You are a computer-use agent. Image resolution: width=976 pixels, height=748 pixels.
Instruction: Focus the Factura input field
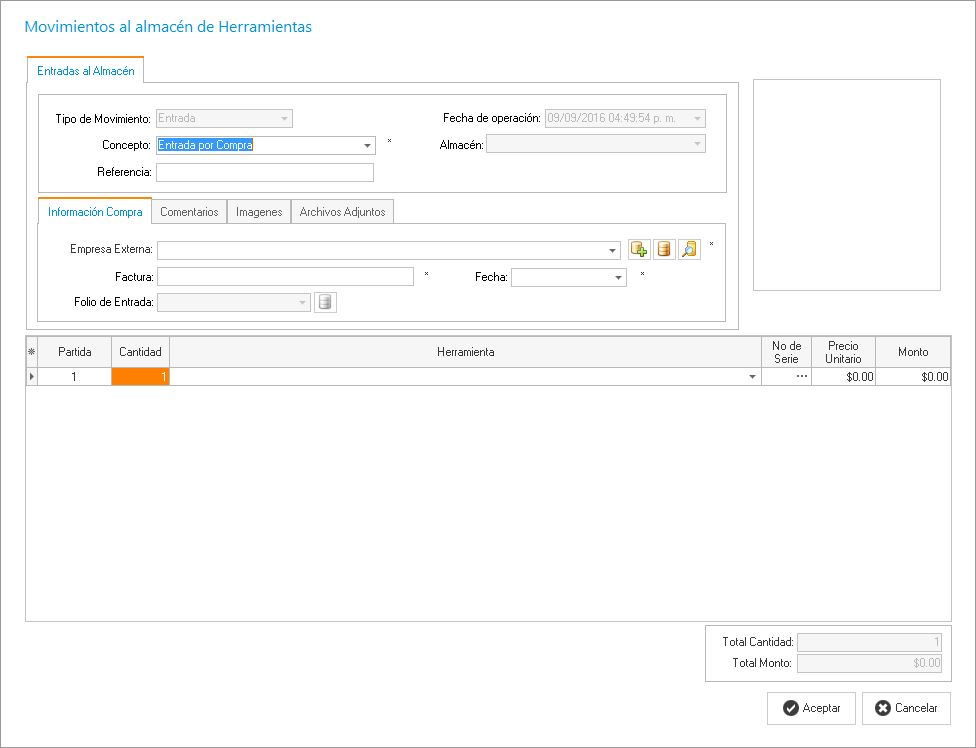click(285, 277)
